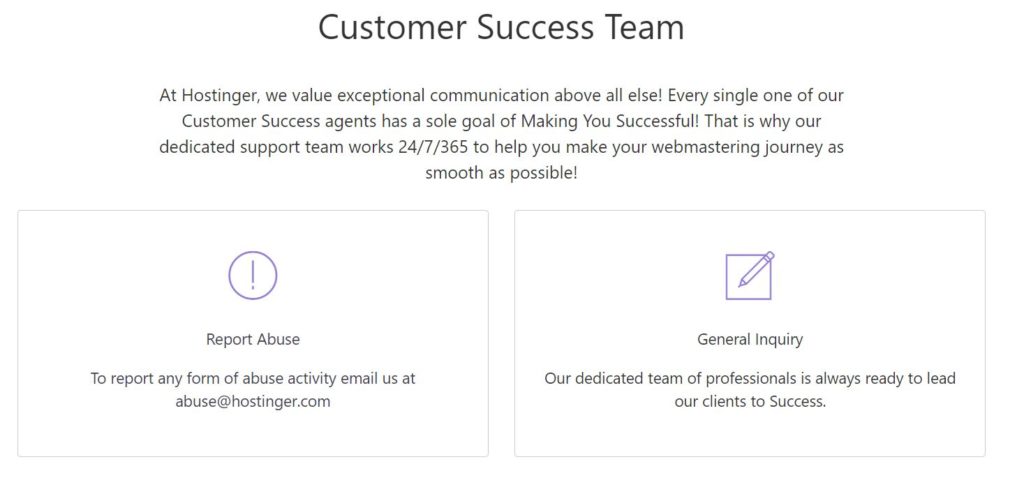Click the abuse@hostinger.com email address

pyautogui.click(x=253, y=401)
